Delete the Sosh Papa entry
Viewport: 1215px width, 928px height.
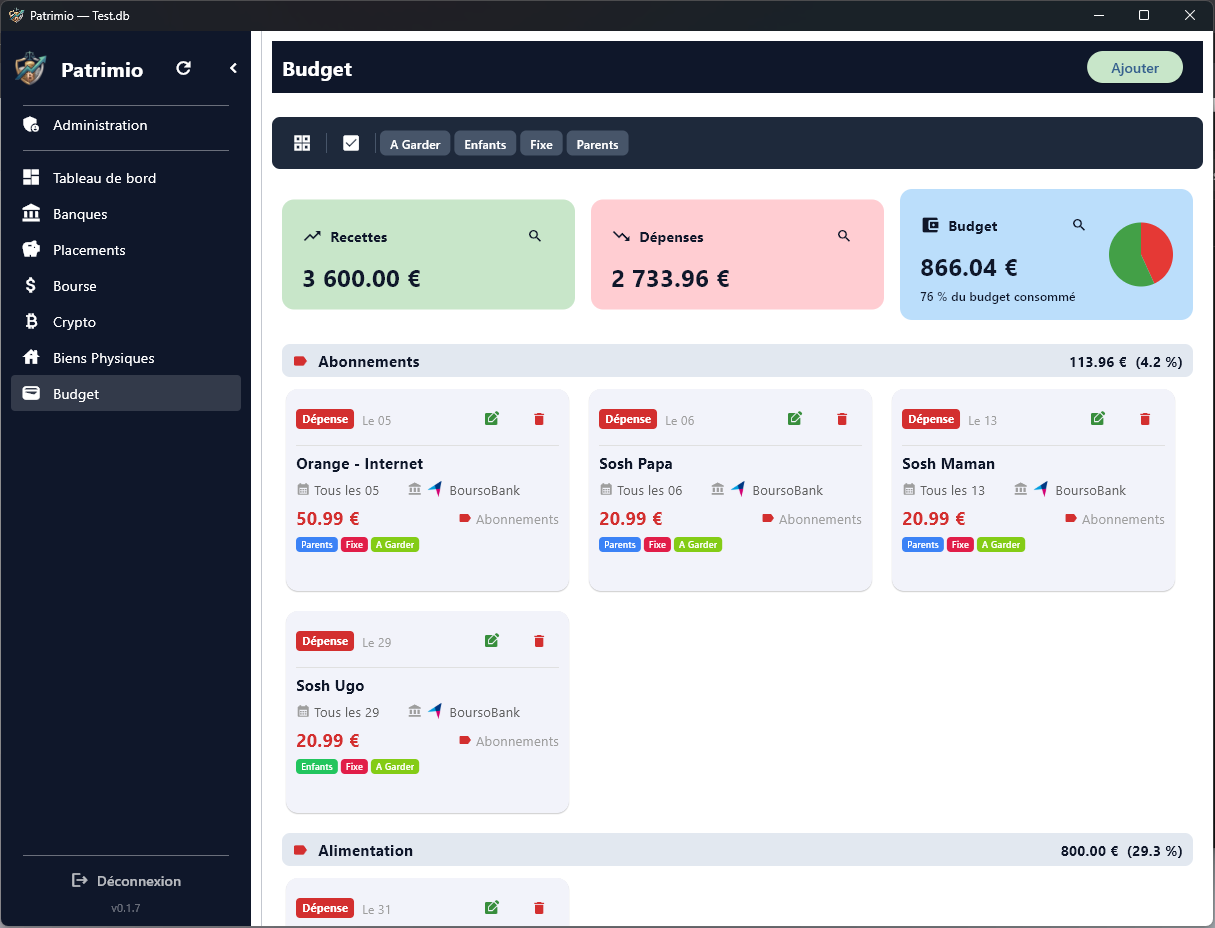point(842,419)
